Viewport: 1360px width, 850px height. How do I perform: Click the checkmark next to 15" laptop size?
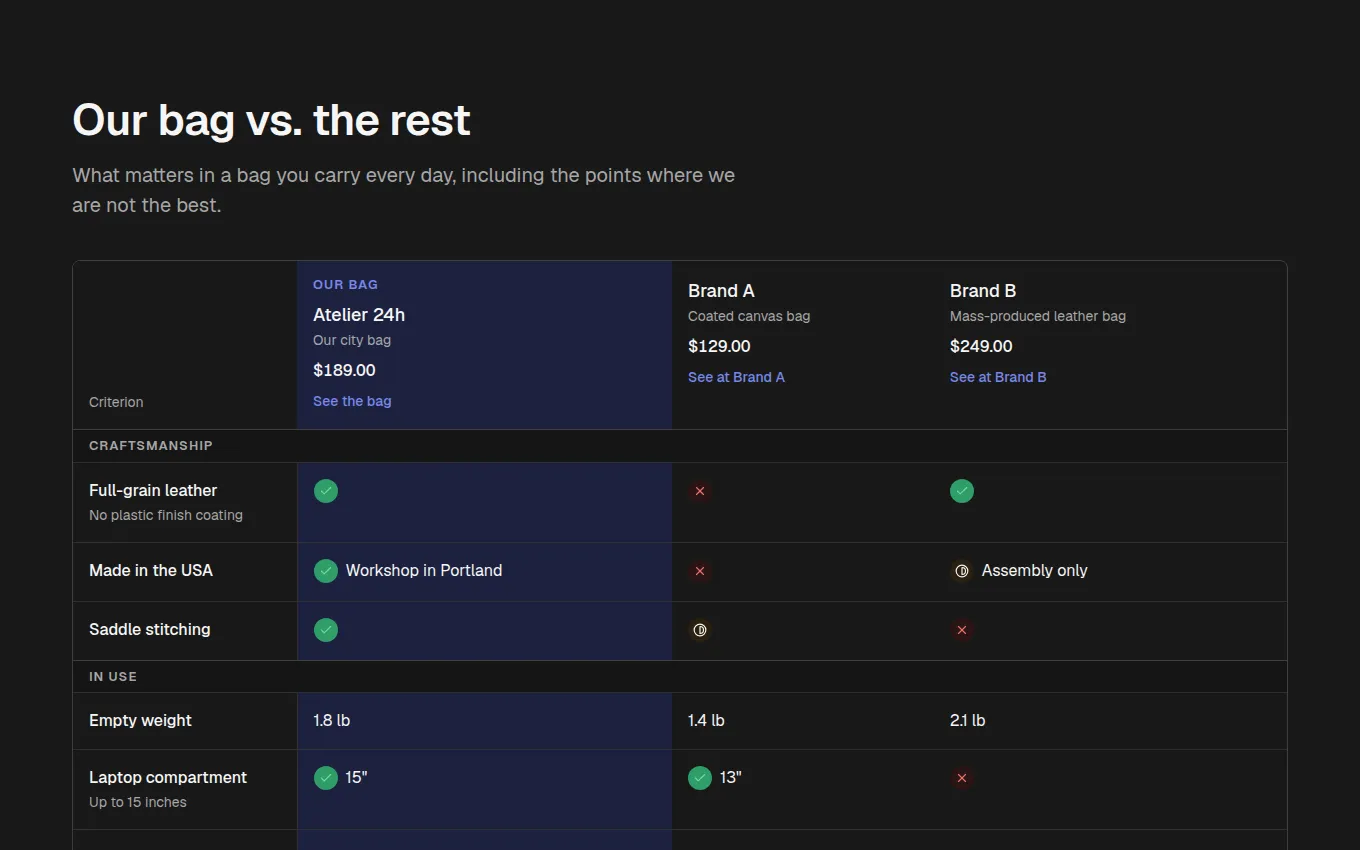[x=326, y=778]
